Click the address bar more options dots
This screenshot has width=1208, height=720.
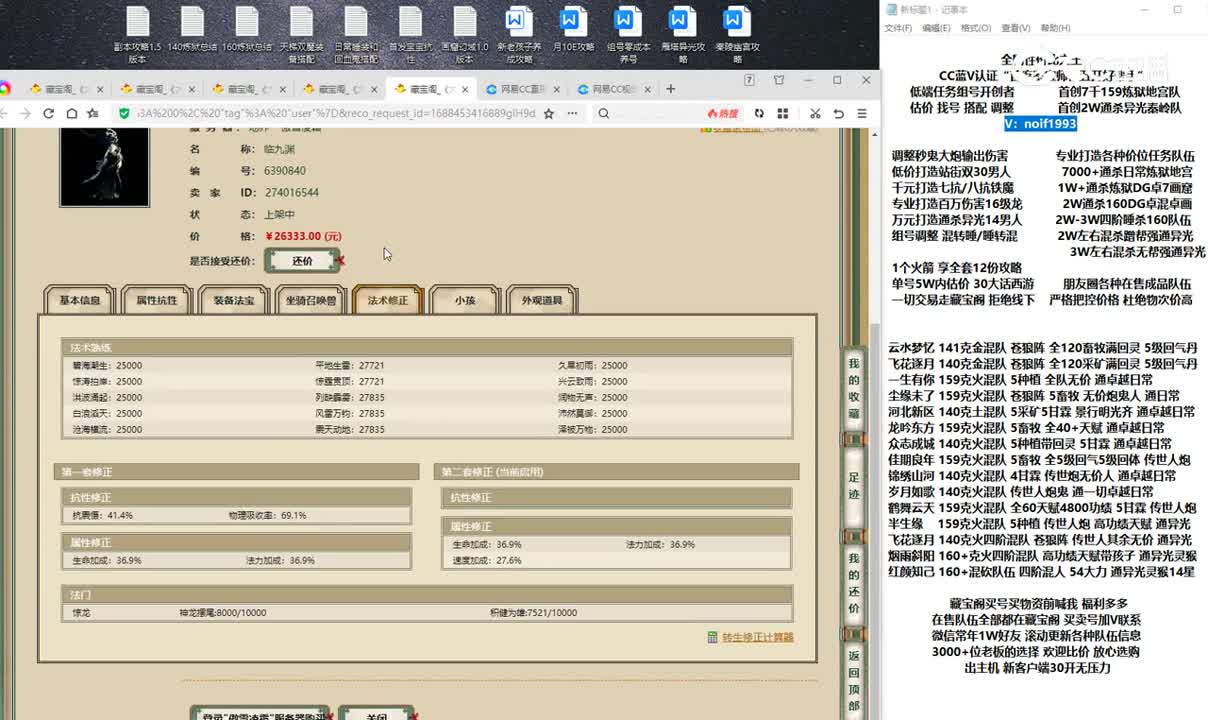coord(573,114)
